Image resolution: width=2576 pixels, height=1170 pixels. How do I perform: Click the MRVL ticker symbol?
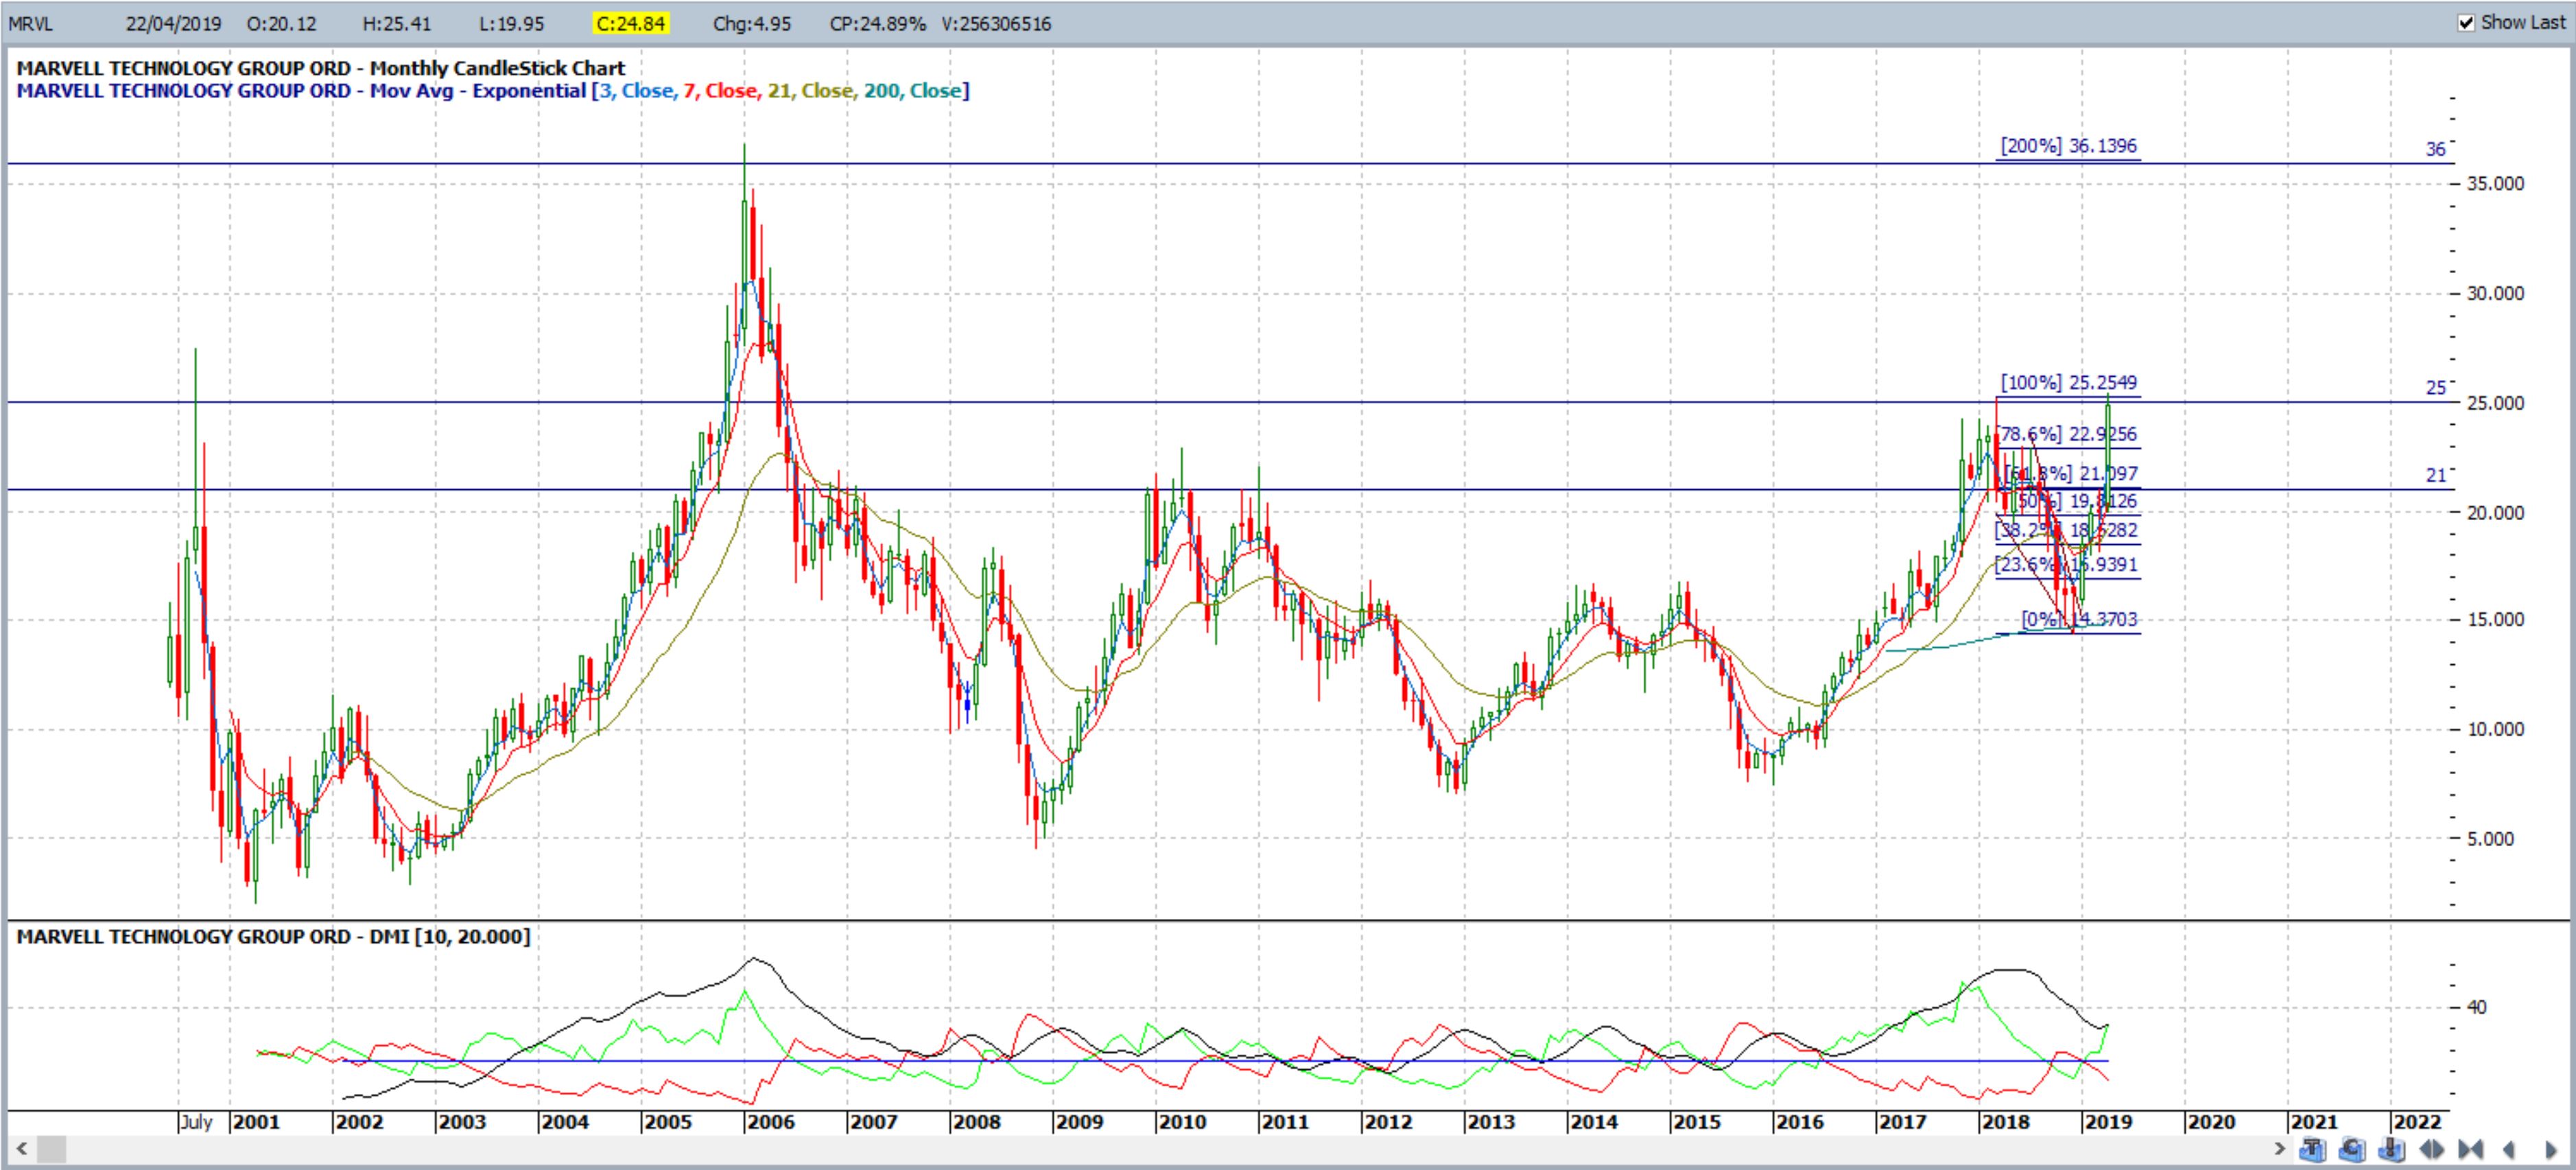(30, 24)
